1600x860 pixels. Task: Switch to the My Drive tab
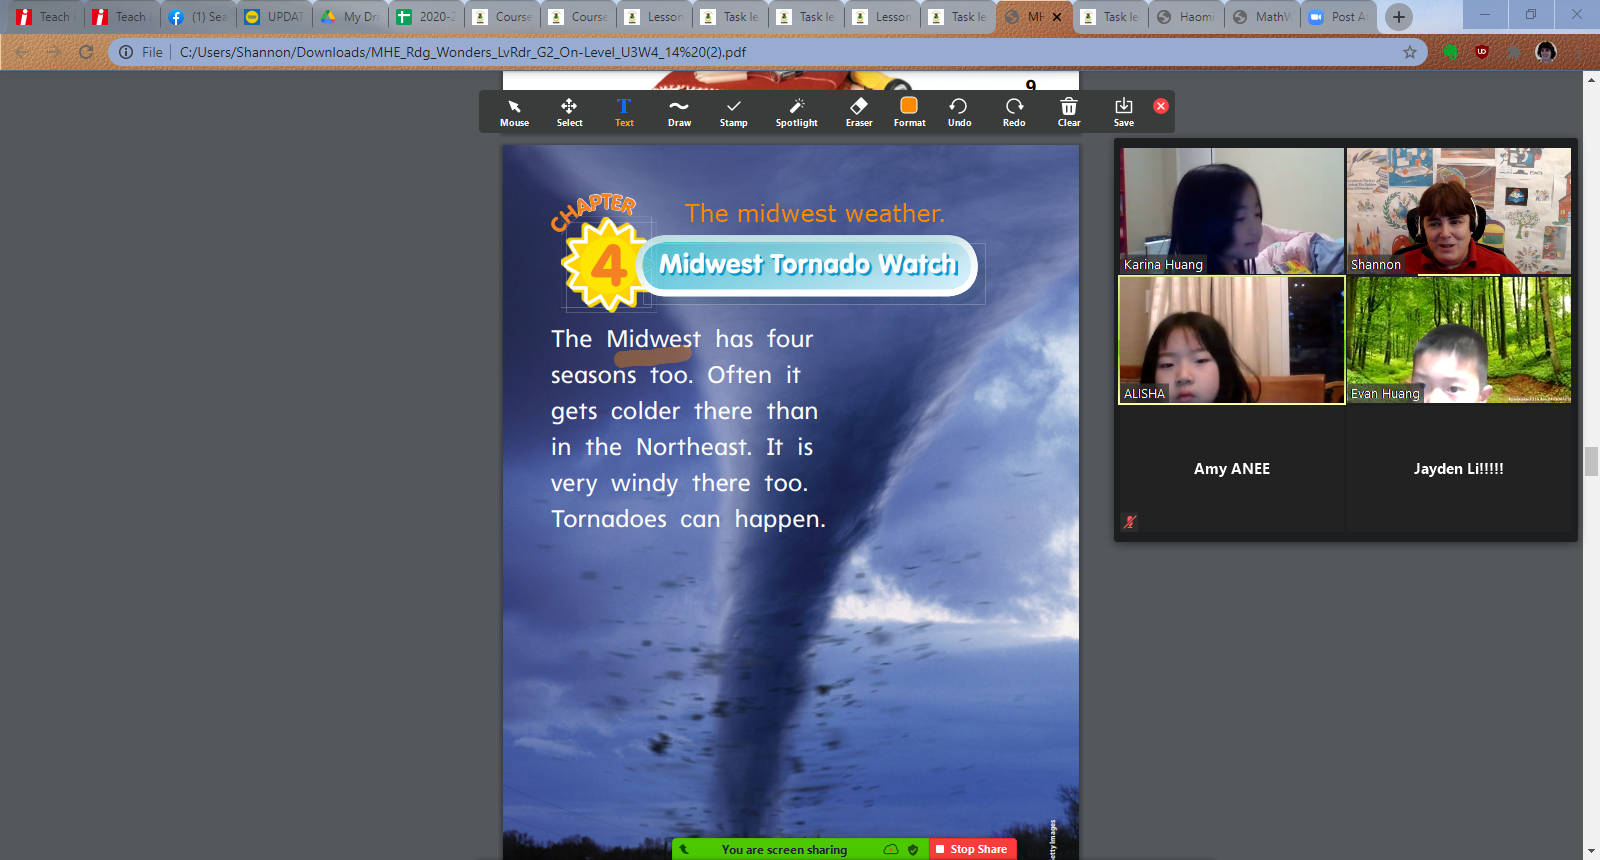point(350,17)
